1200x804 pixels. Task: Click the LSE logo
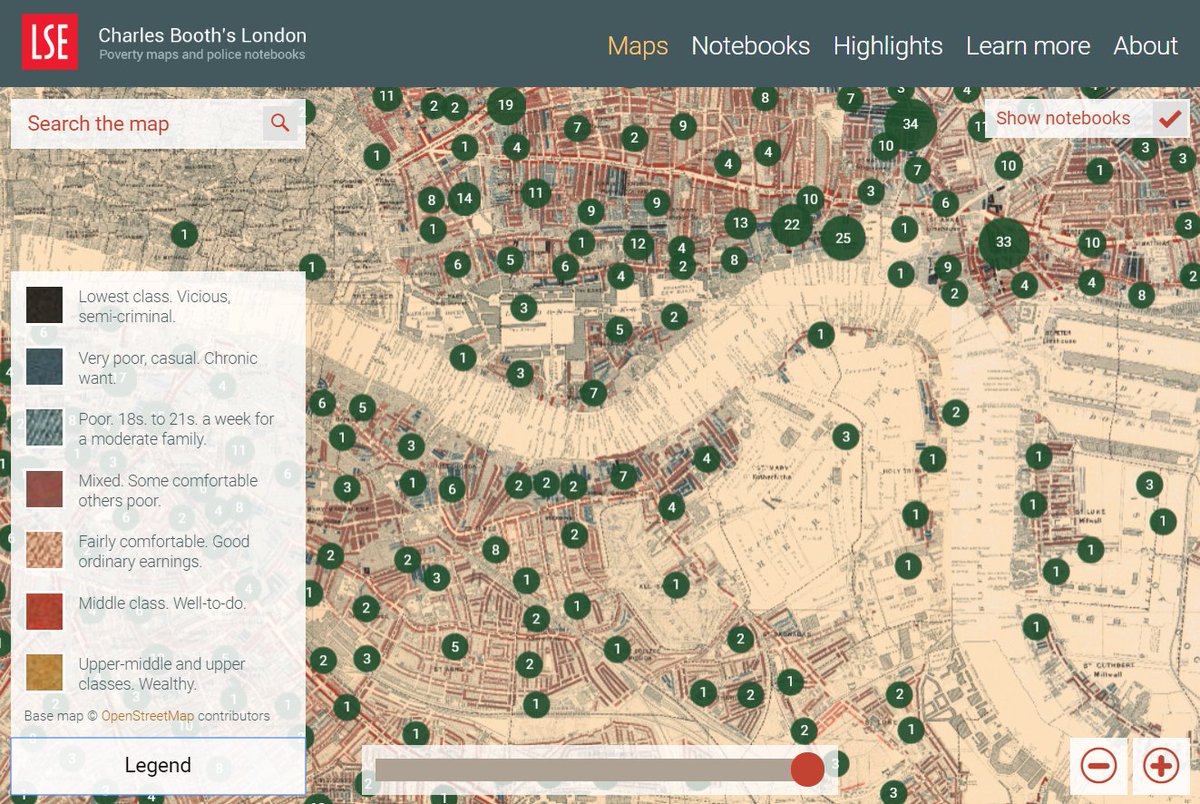point(50,43)
